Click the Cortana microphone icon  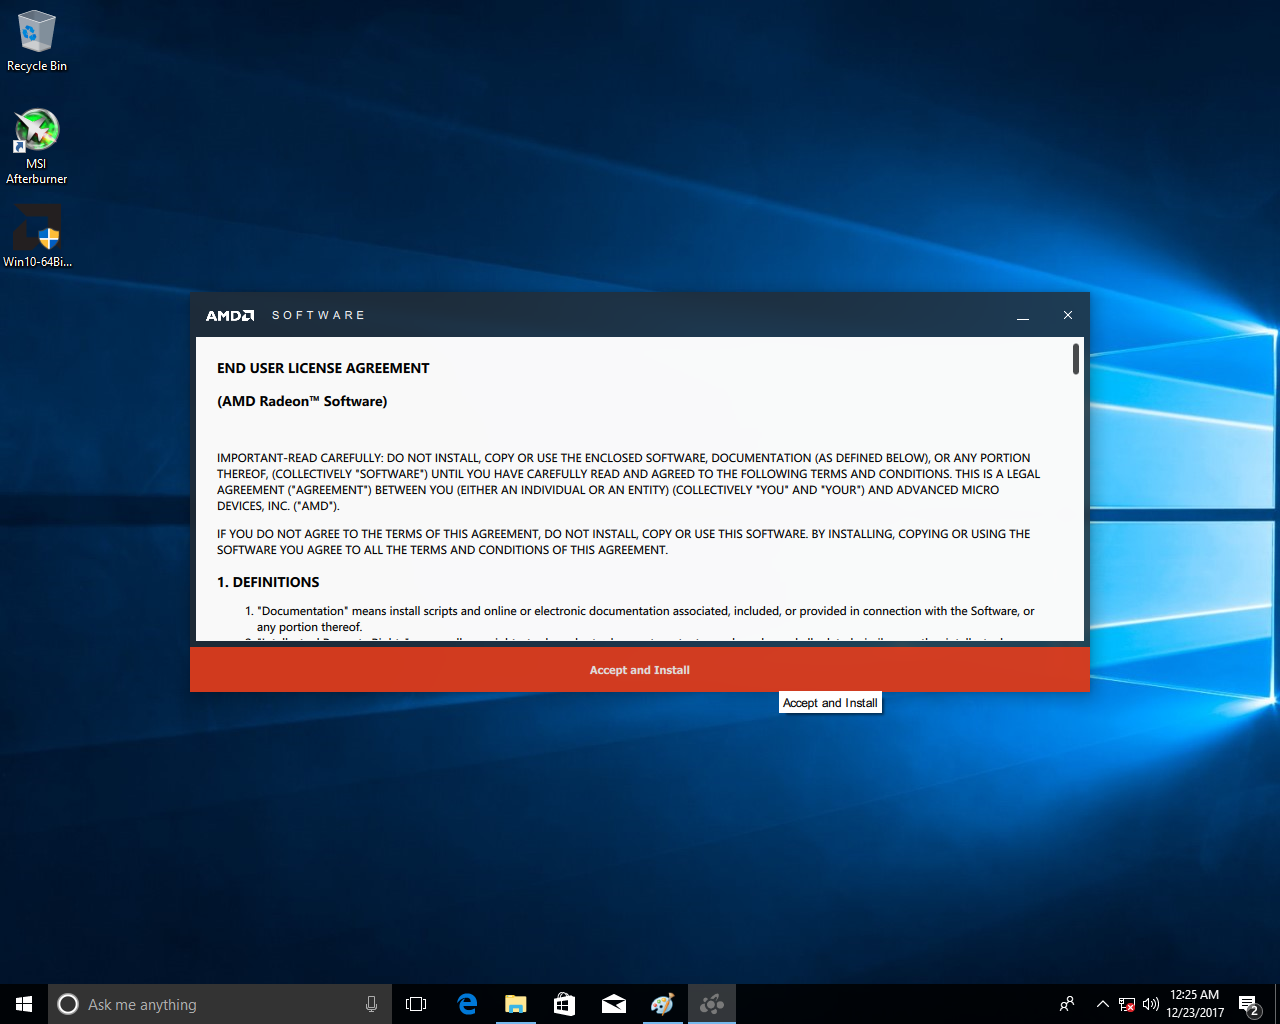(371, 1004)
